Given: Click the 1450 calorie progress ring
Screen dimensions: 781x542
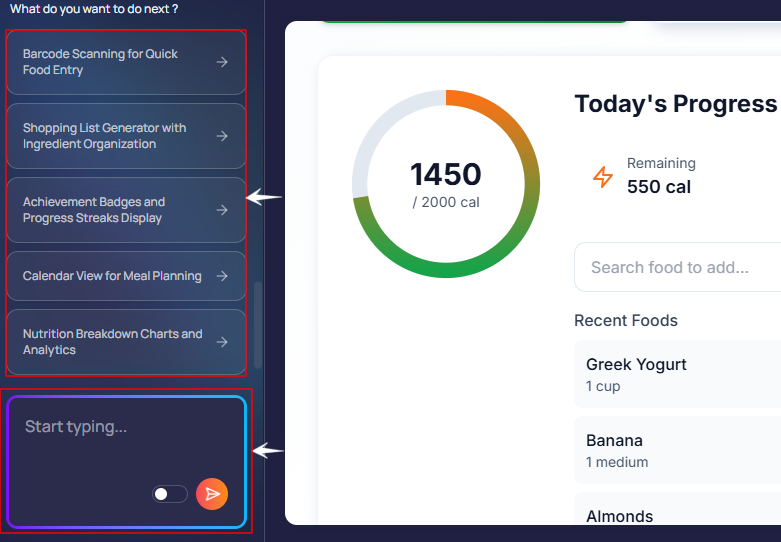Looking at the screenshot, I should click(x=446, y=184).
